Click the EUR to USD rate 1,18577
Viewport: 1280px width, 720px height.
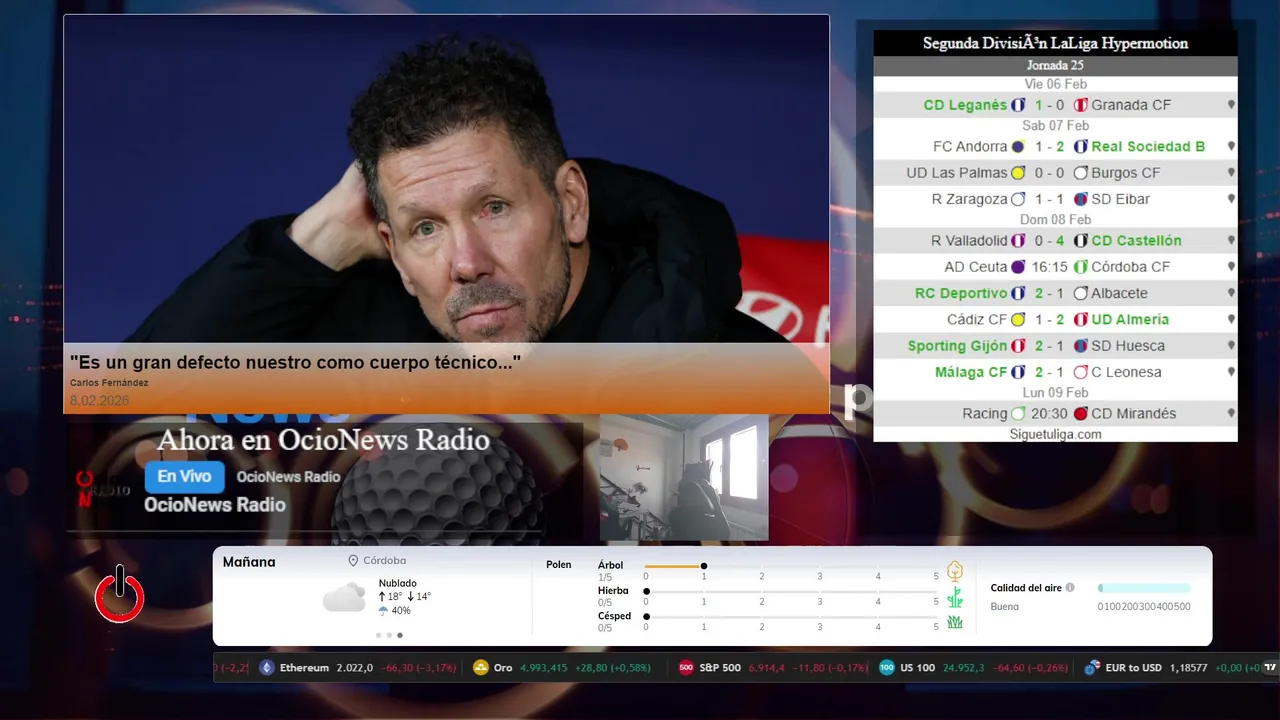click(x=1188, y=668)
